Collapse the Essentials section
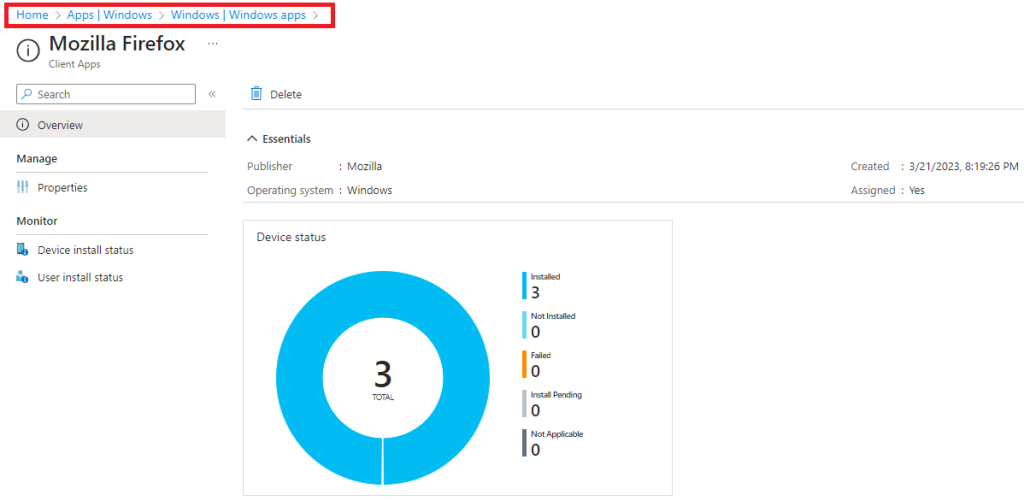This screenshot has width=1024, height=501. pos(279,139)
